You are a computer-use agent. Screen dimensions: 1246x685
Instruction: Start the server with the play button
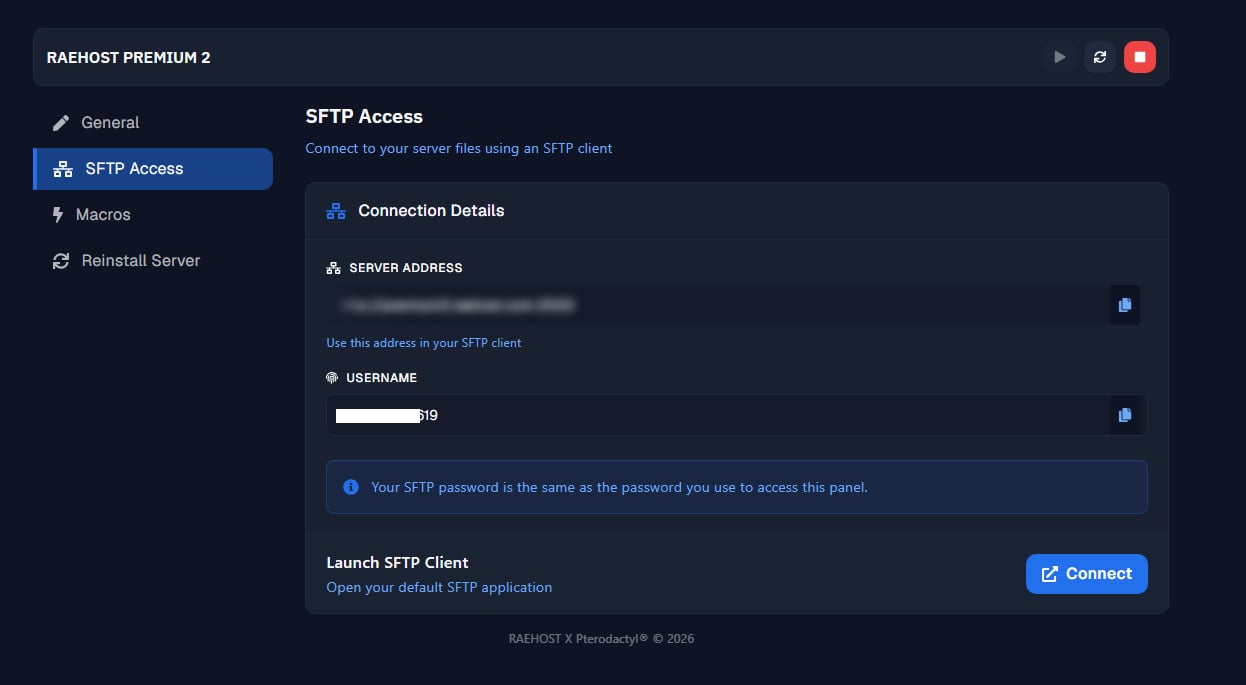[1060, 57]
